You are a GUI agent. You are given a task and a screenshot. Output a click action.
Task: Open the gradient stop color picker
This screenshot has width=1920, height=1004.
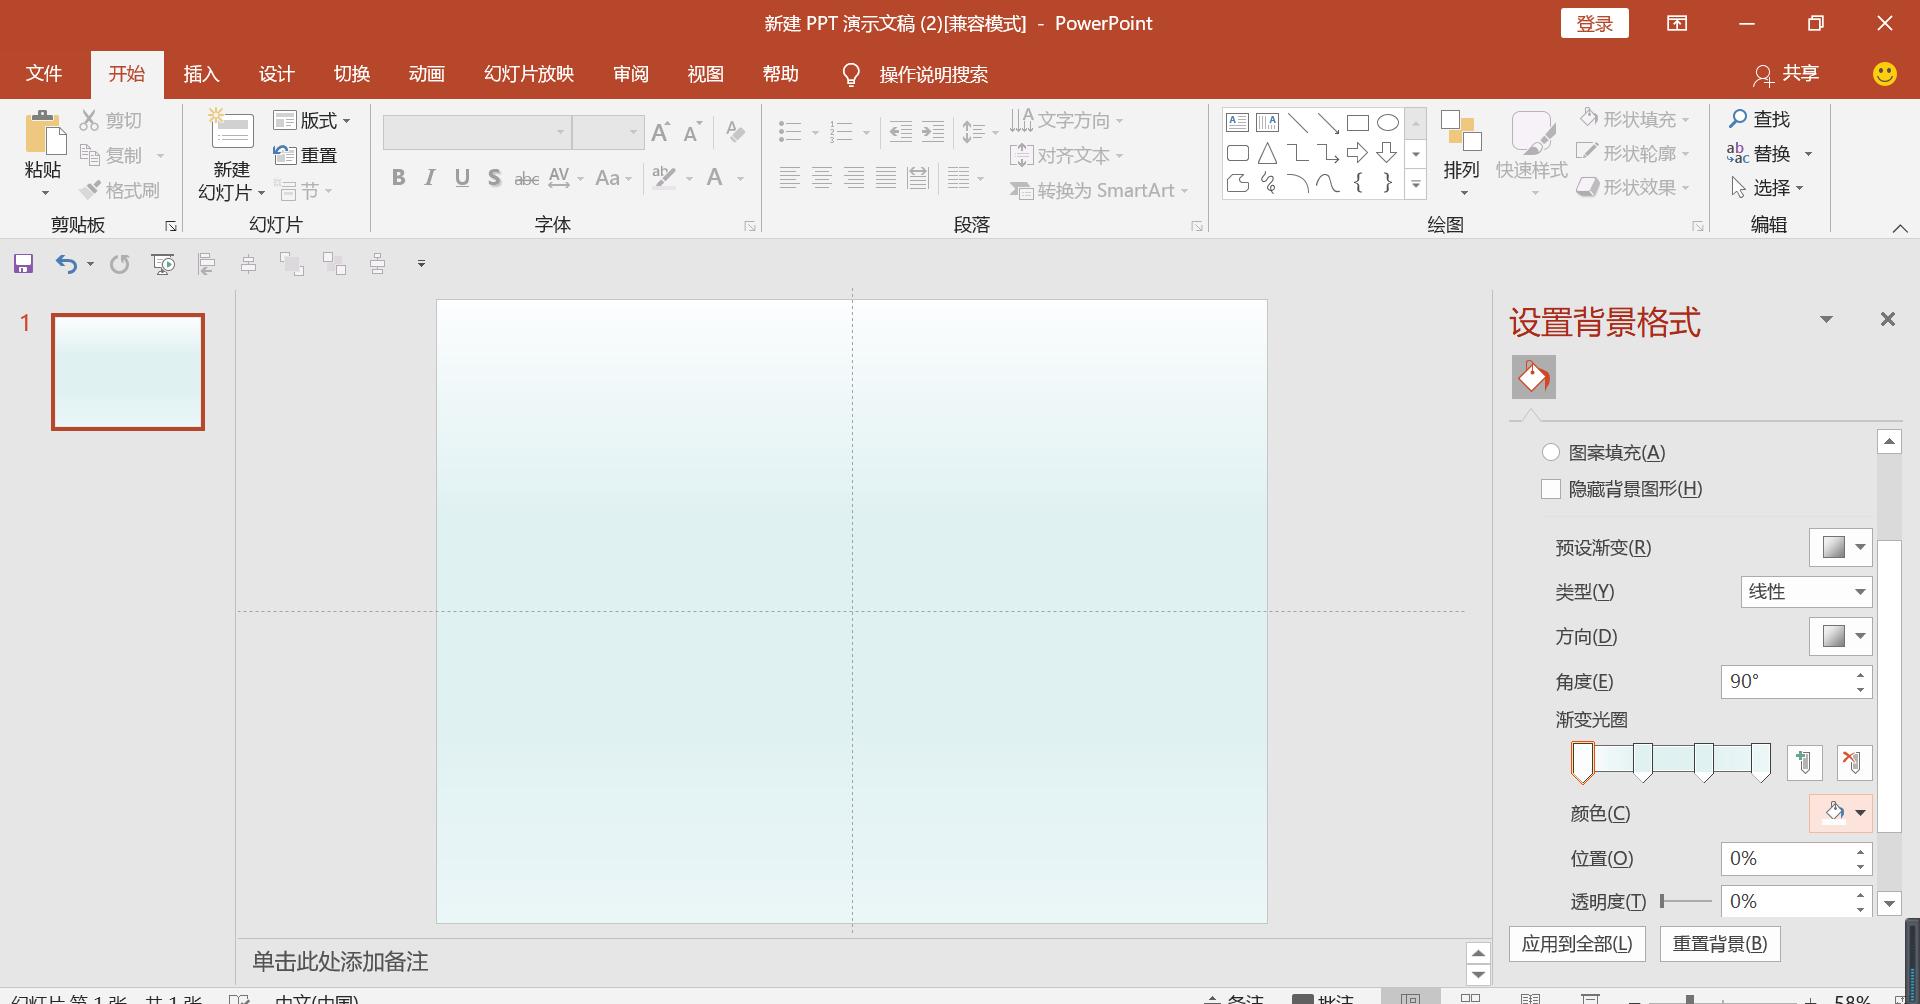[x=1840, y=813]
